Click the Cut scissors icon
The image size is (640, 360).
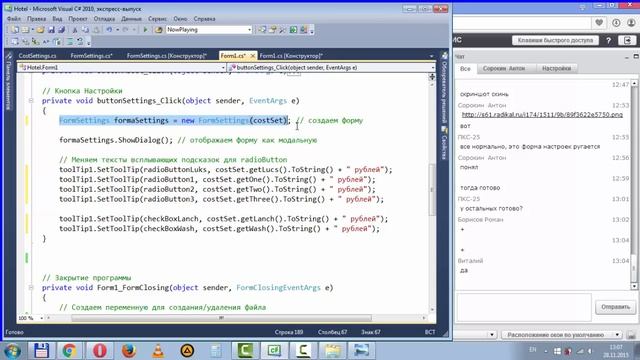point(75,30)
